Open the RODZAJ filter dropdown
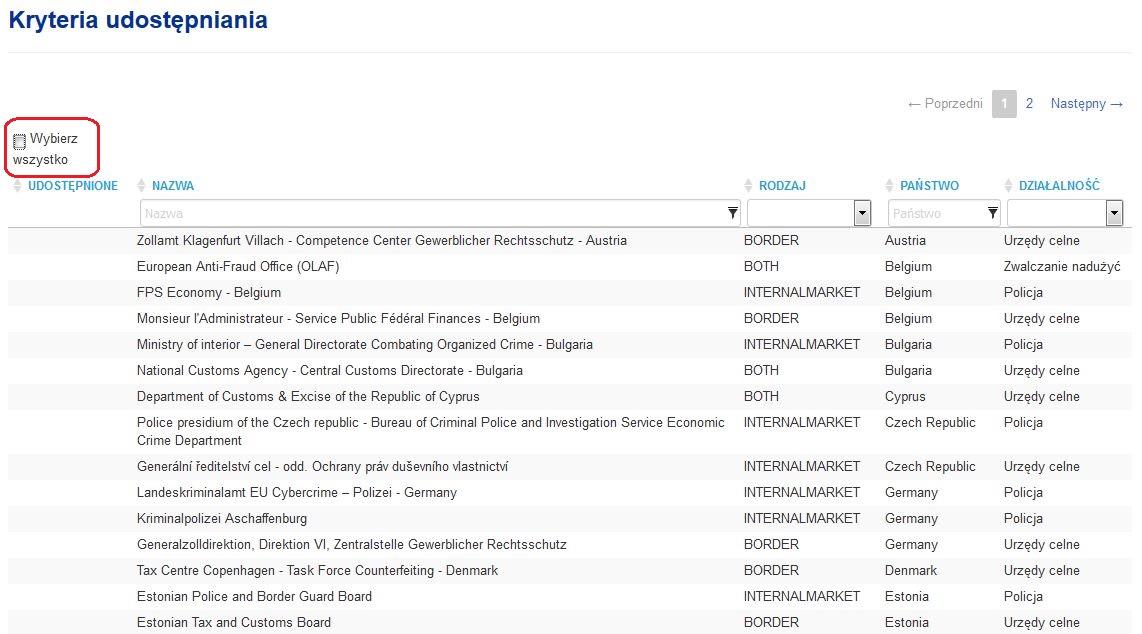 [x=862, y=213]
